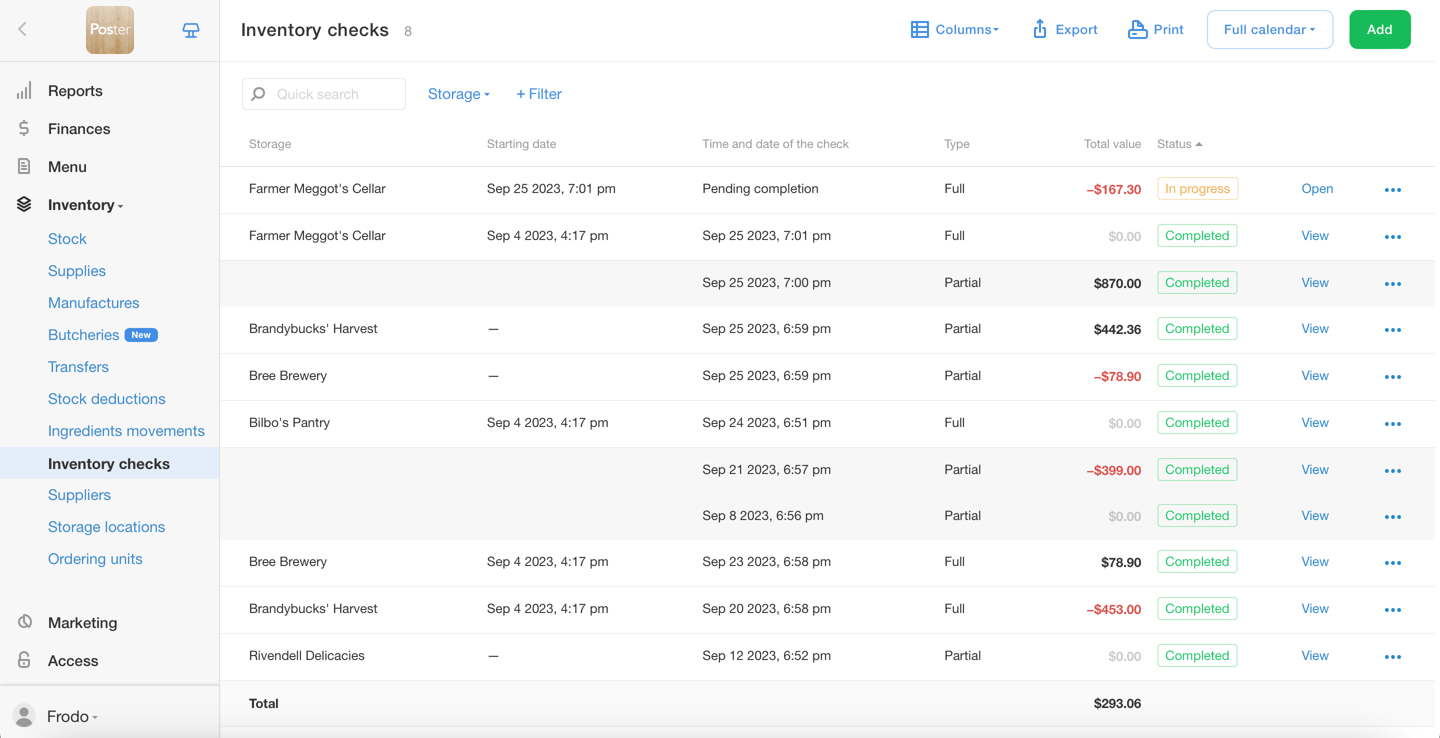Click the In progress status badge
The width and height of the screenshot is (1440, 738).
pos(1197,189)
